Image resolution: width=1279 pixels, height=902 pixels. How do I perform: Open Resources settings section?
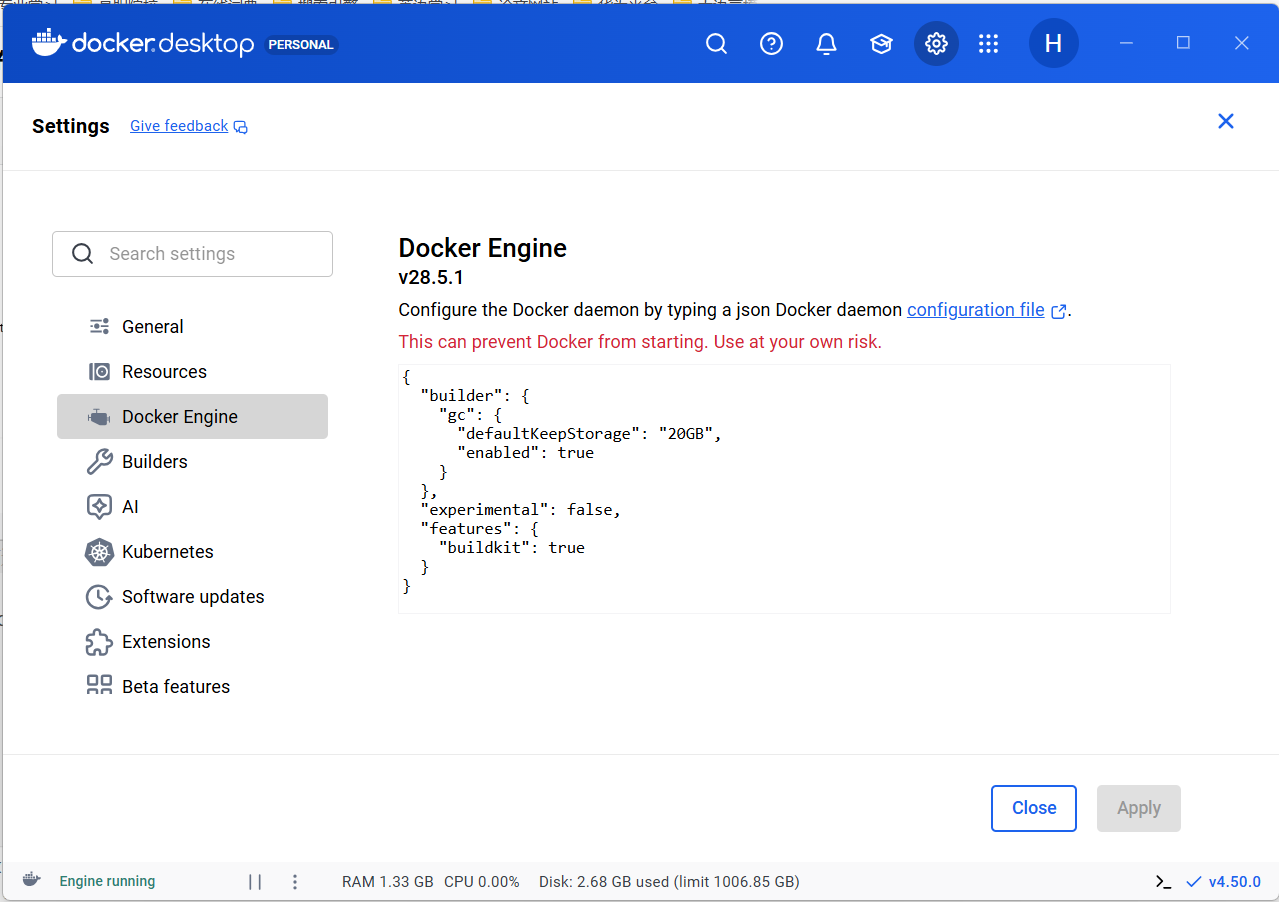[192, 371]
